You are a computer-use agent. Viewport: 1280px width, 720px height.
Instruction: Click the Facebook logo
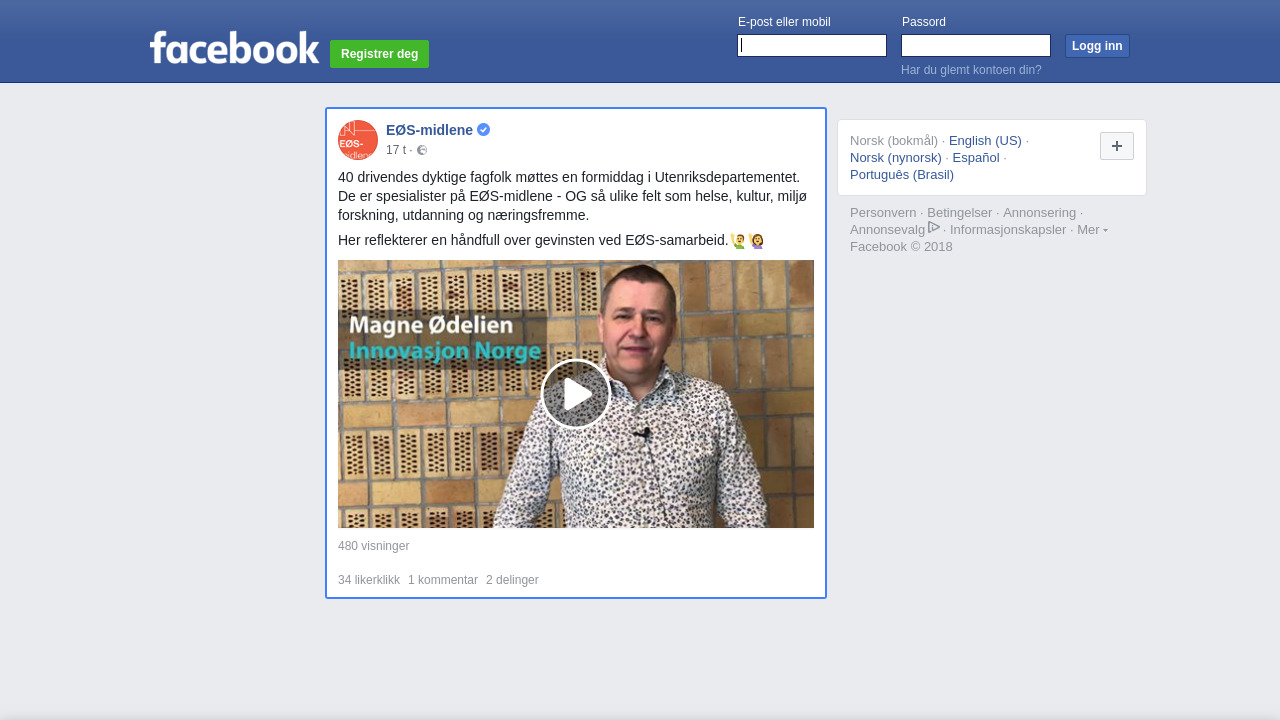234,47
